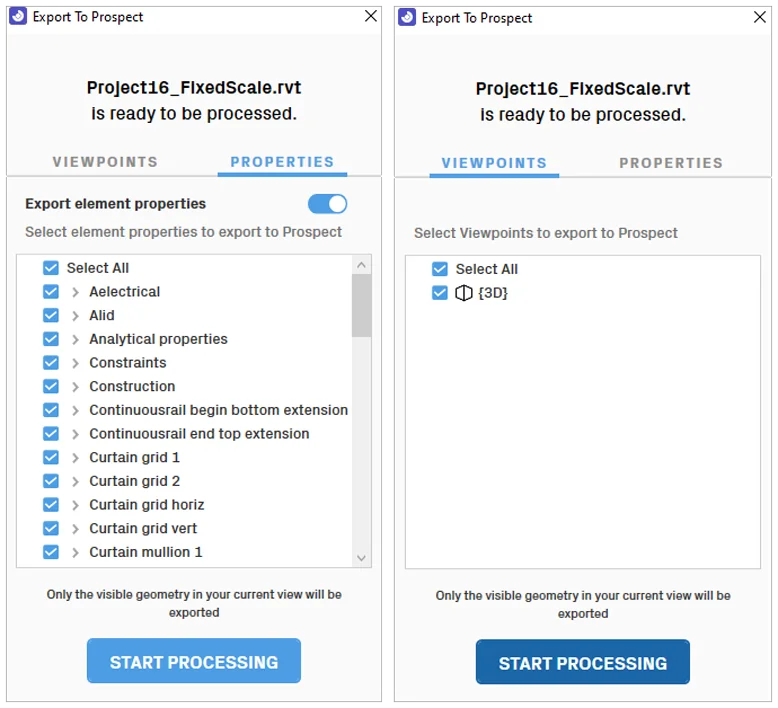Close the right Export To Prospect window
This screenshot has width=778, height=708.
(760, 17)
